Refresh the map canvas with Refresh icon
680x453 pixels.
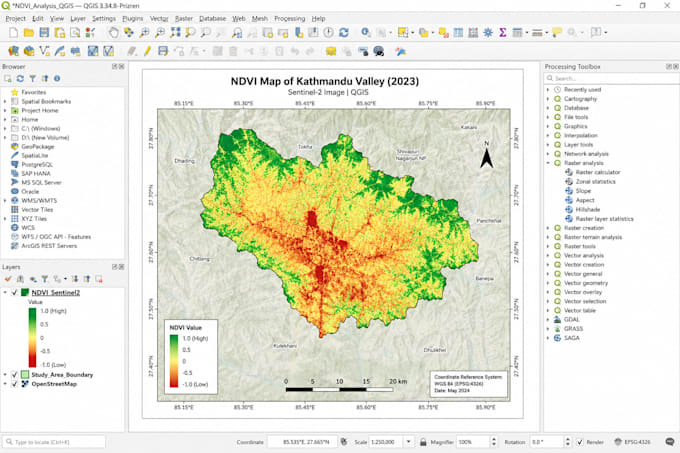coord(344,33)
